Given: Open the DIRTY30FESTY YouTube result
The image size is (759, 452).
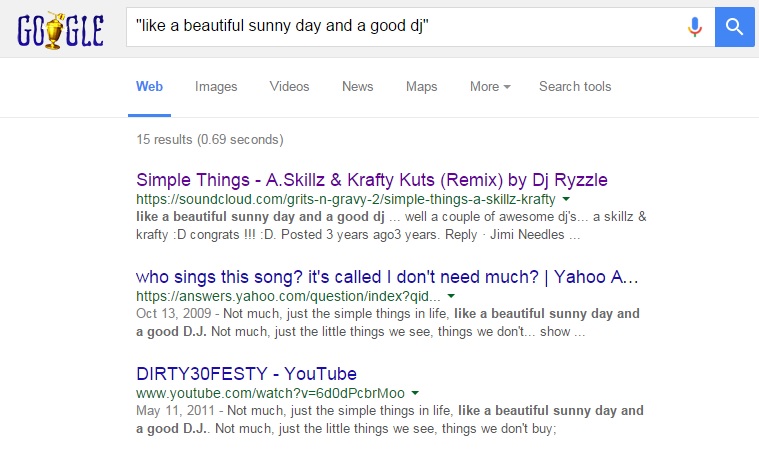Looking at the screenshot, I should pyautogui.click(x=246, y=373).
